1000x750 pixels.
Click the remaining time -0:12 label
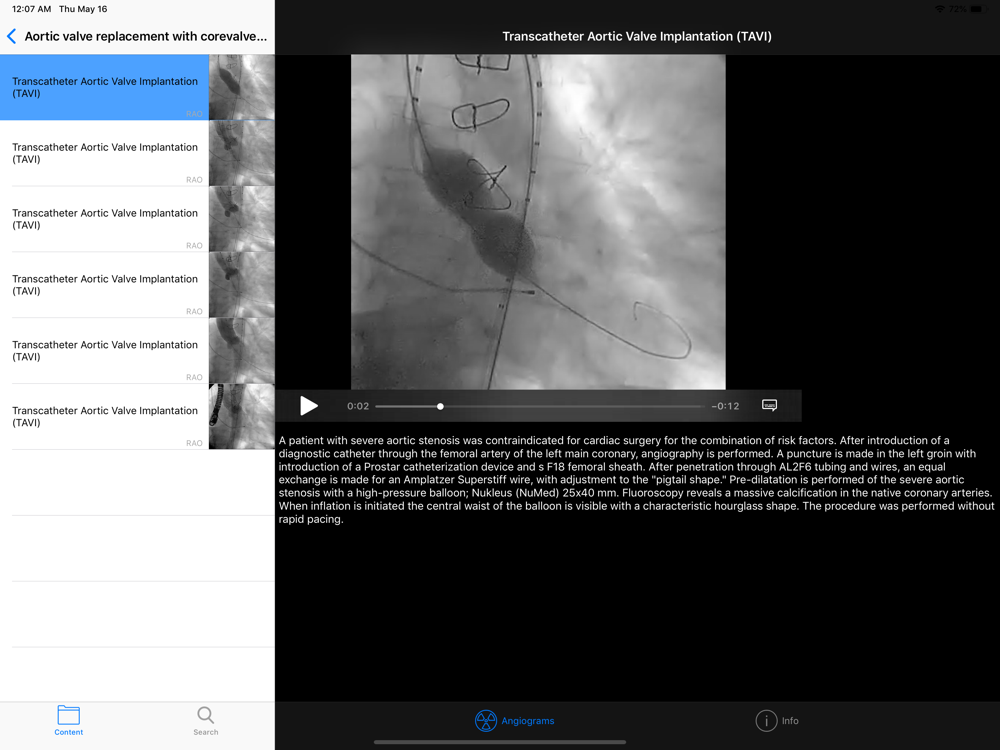(x=725, y=406)
